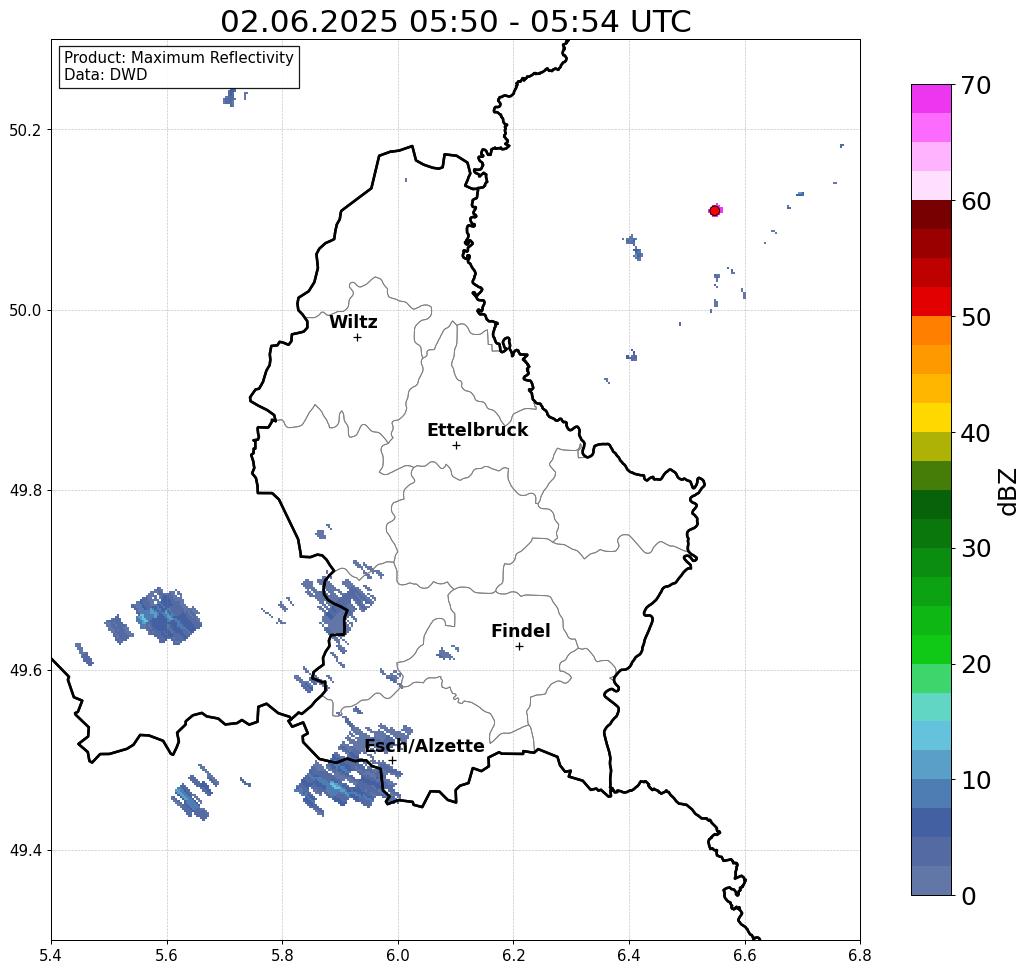Click the plus marker below Findel
Viewport: 1029px width, 973px height.
(x=519, y=647)
